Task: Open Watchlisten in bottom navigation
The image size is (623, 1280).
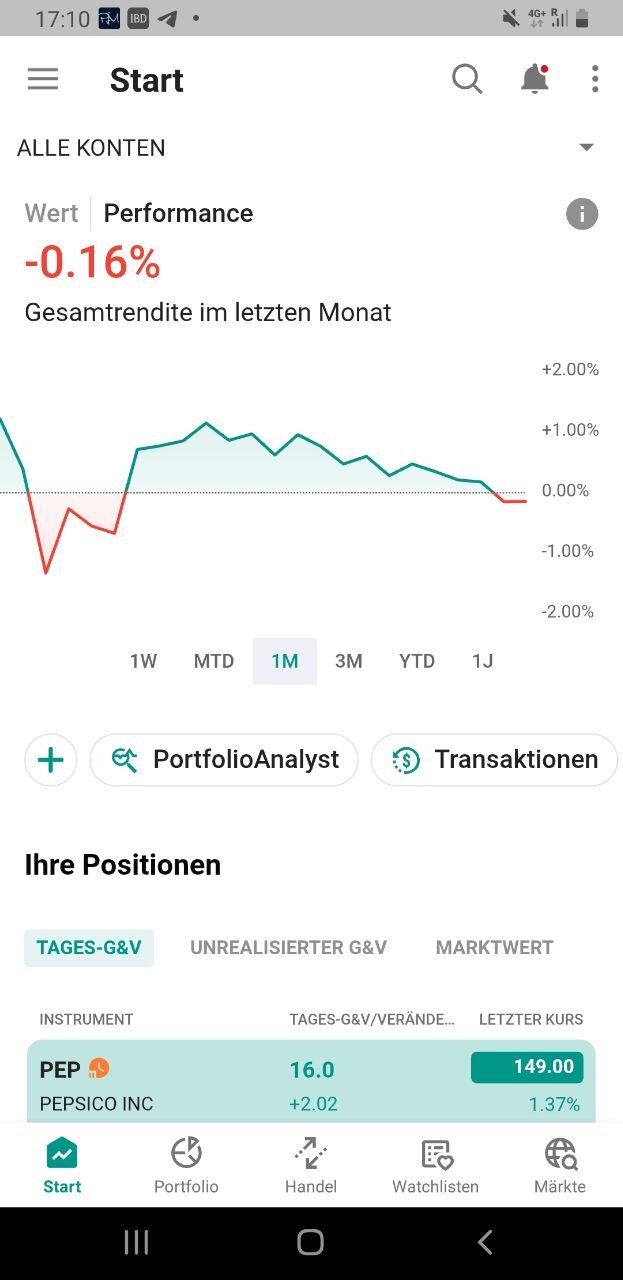Action: [436, 1166]
